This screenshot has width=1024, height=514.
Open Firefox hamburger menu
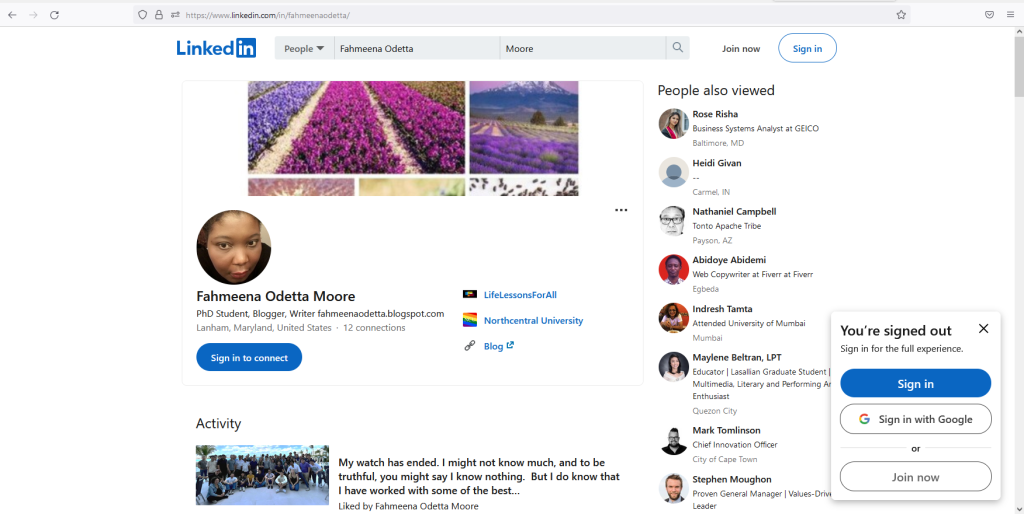1011,15
